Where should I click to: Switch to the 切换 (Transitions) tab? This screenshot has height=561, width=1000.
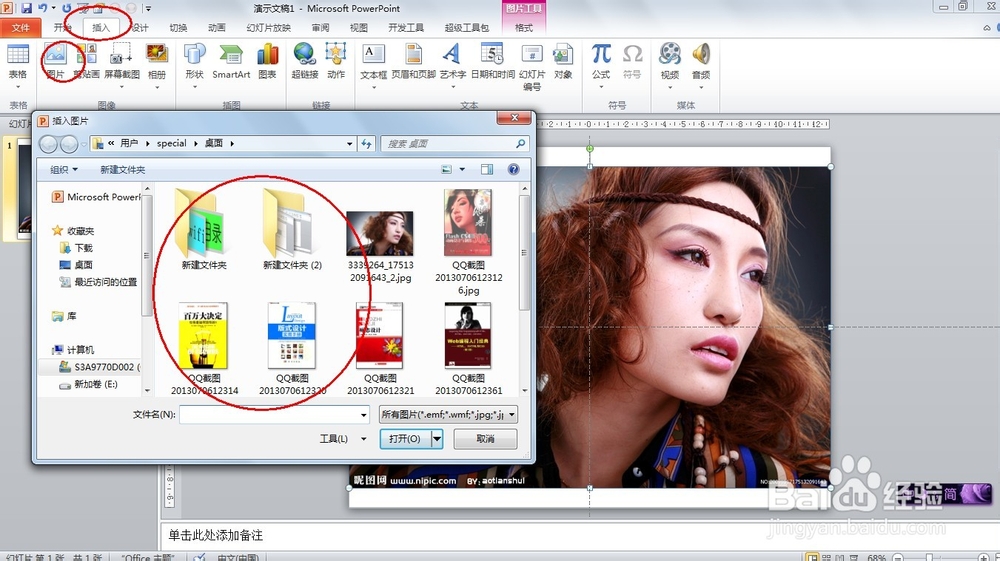[x=179, y=27]
